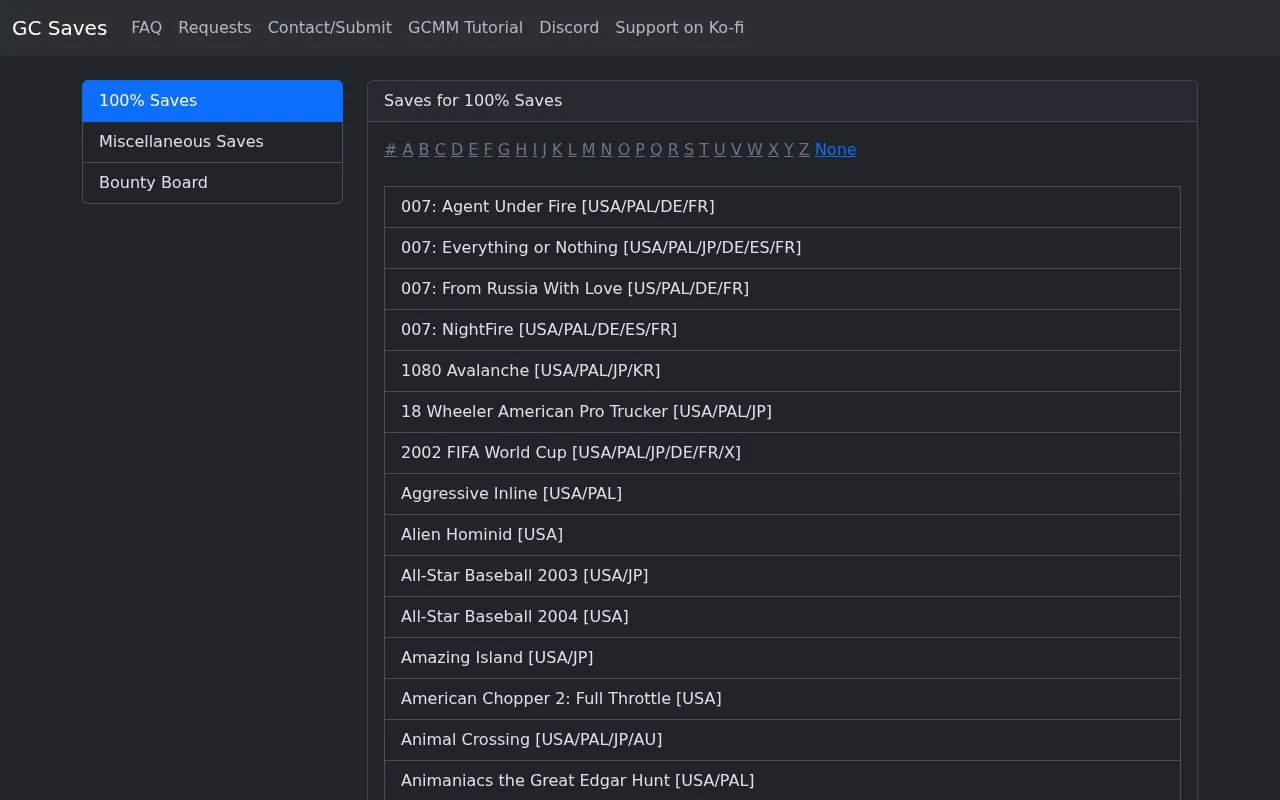Screen dimensions: 1280x800
Task: Filter saves by letter Z
Action: (804, 150)
